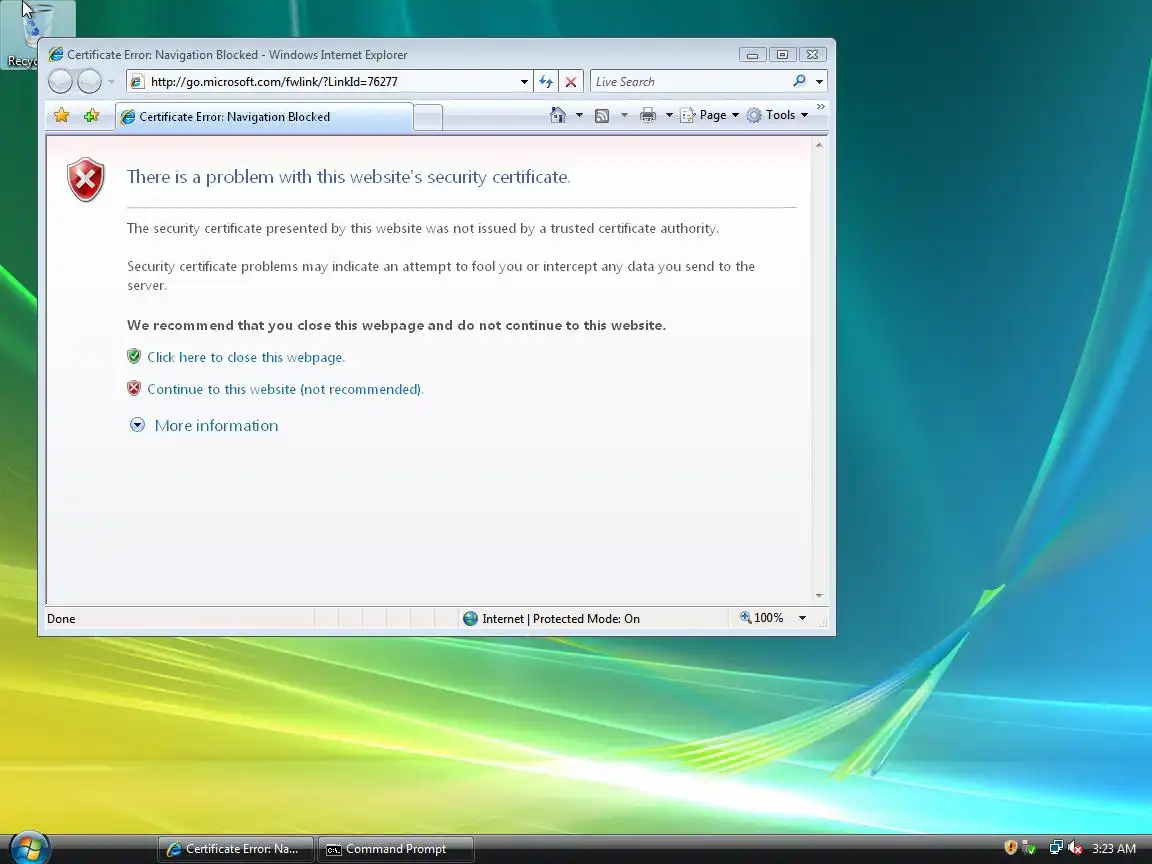This screenshot has width=1152, height=864.
Task: Click the Done status bar text
Action: coord(61,619)
